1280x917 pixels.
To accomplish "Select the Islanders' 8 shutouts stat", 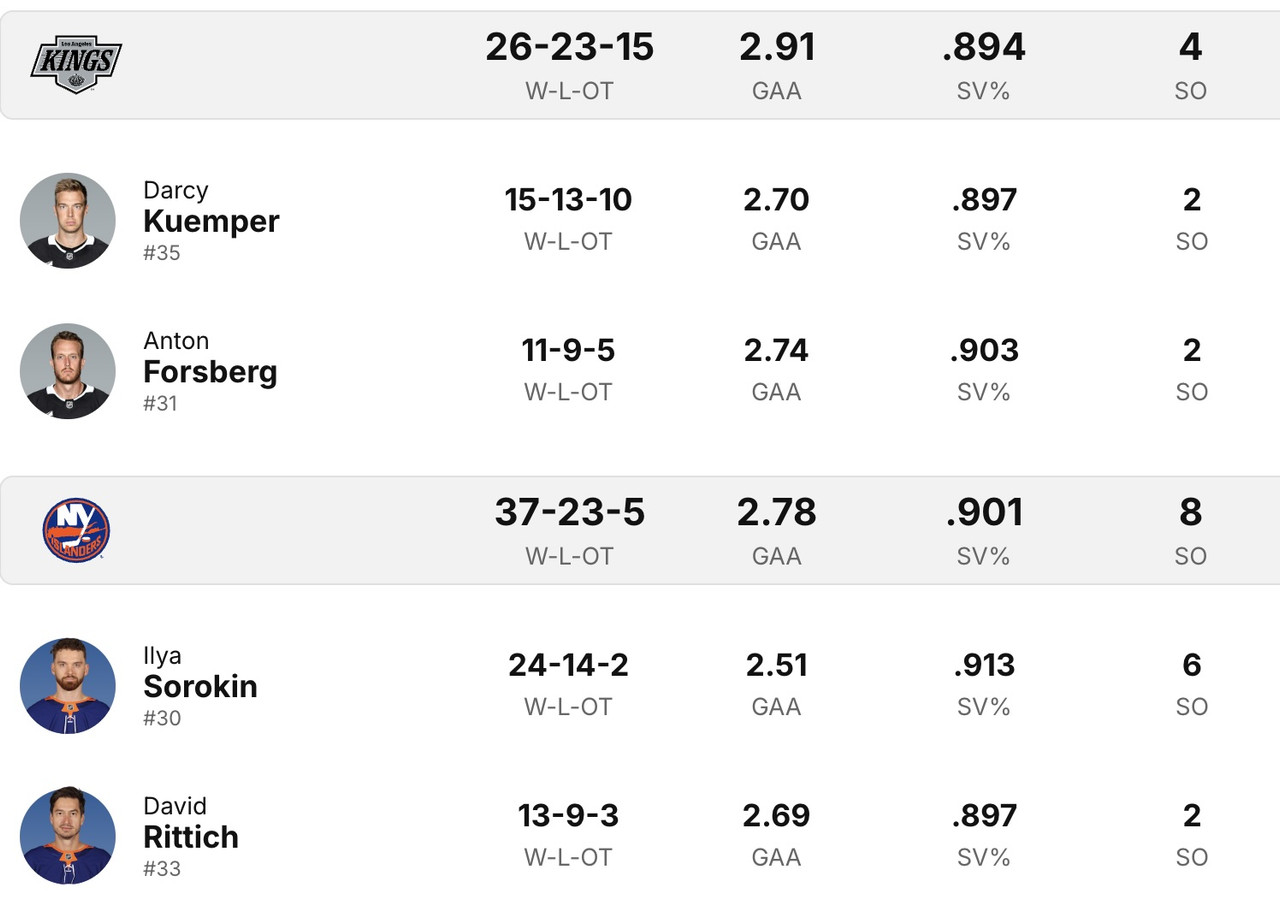I will tap(1190, 512).
